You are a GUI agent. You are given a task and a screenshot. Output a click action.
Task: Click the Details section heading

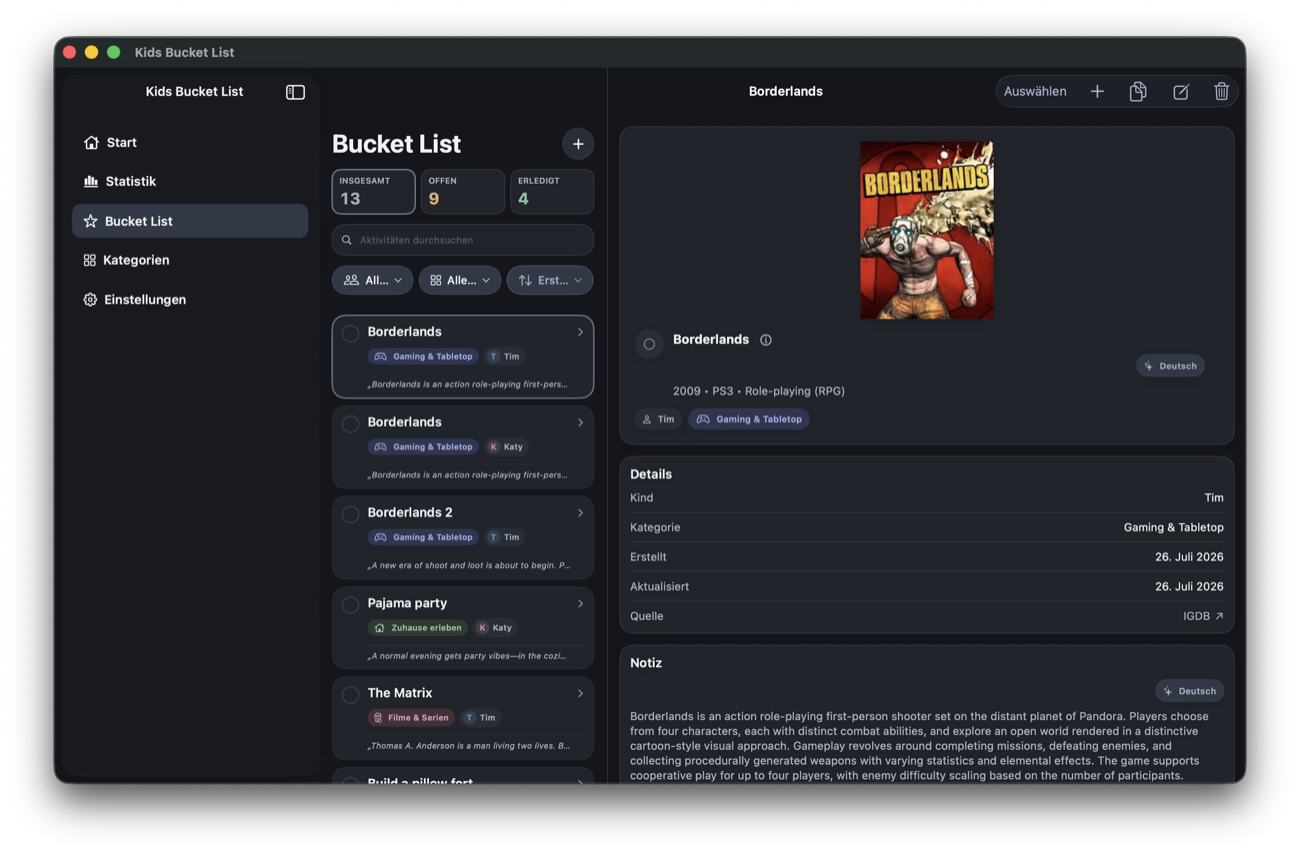point(651,474)
